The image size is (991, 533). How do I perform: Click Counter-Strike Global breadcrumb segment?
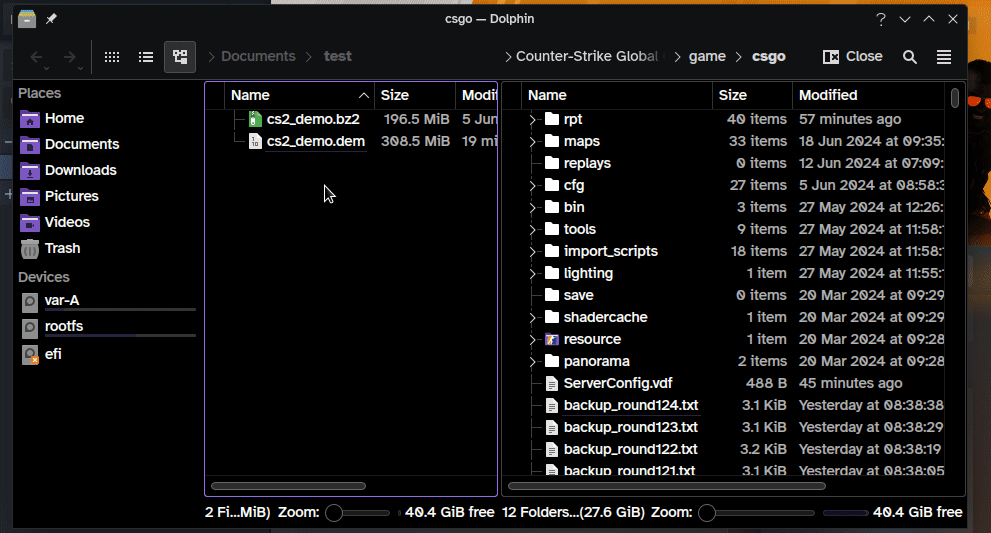(587, 56)
